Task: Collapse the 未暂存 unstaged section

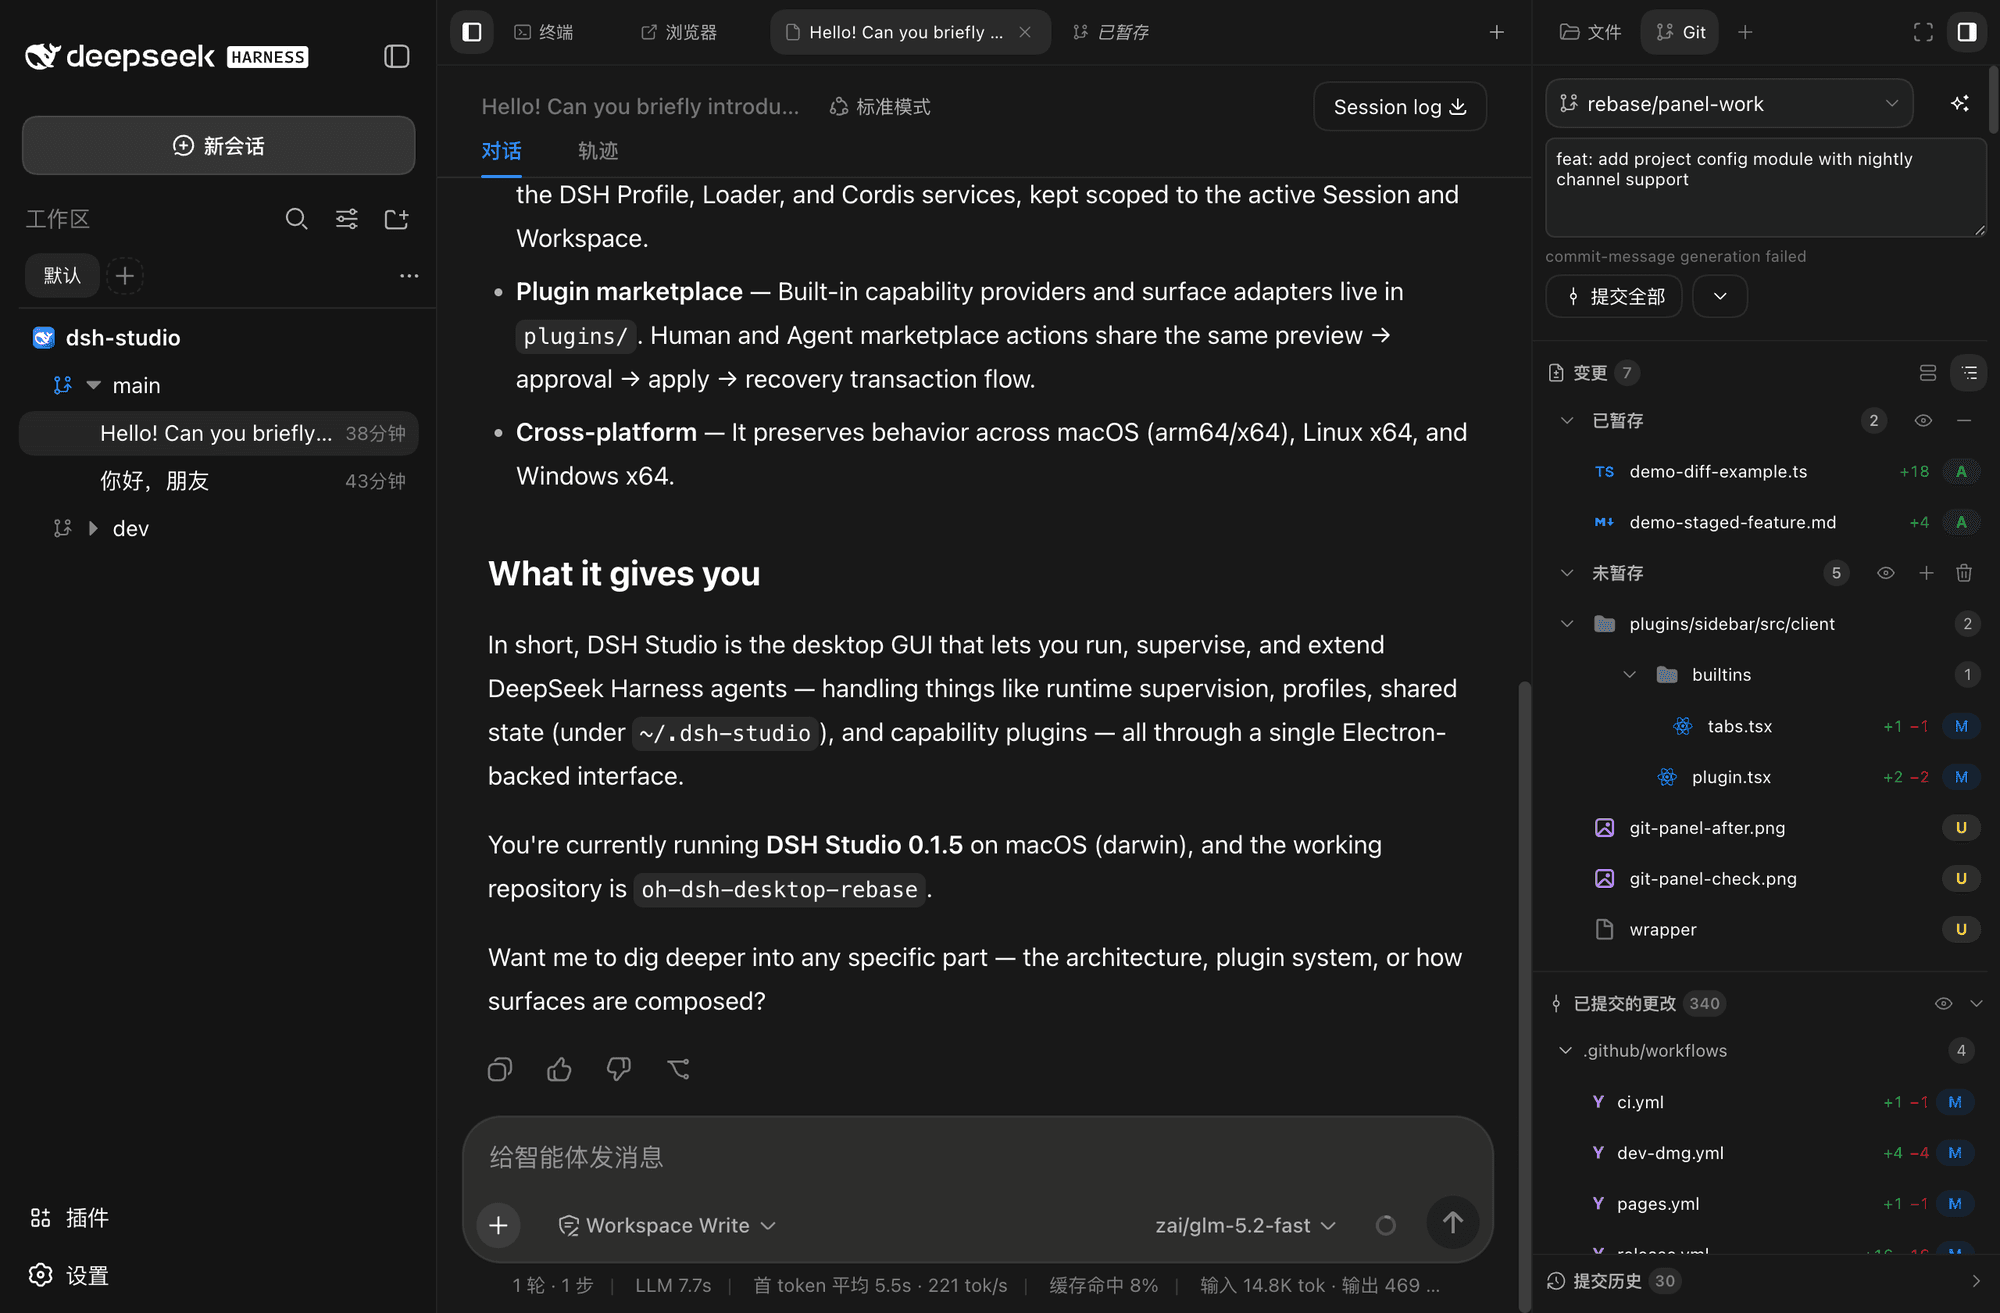Action: point(1567,573)
